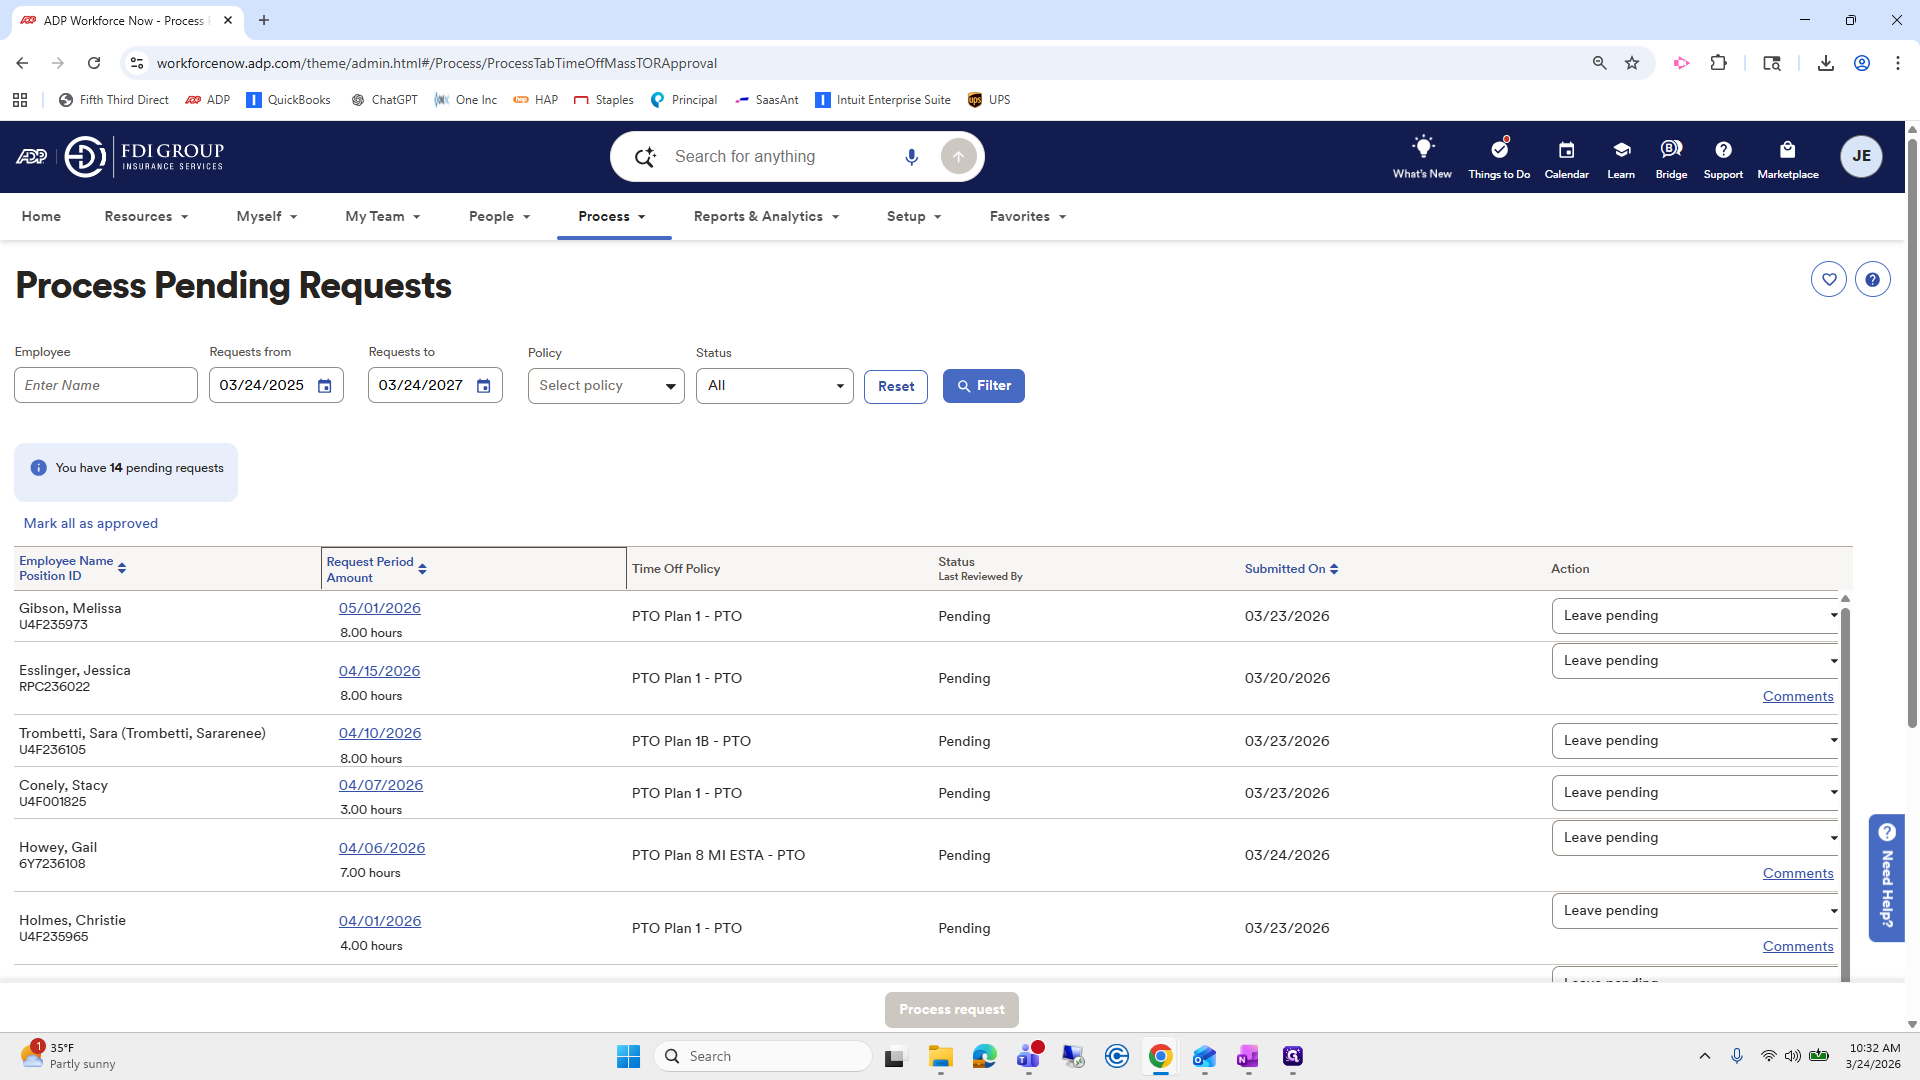Expand the Select policy dropdown
Image resolution: width=1920 pixels, height=1080 pixels.
(x=606, y=386)
